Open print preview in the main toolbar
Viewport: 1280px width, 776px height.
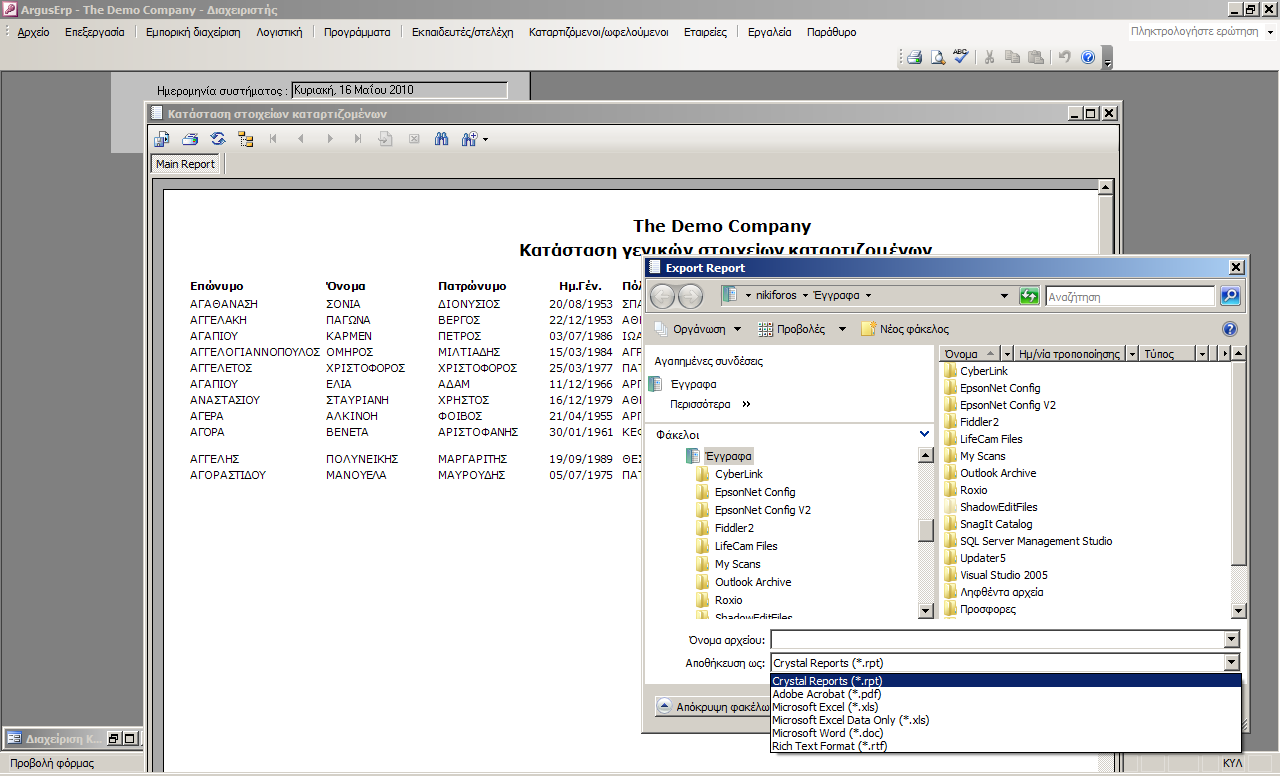[937, 57]
